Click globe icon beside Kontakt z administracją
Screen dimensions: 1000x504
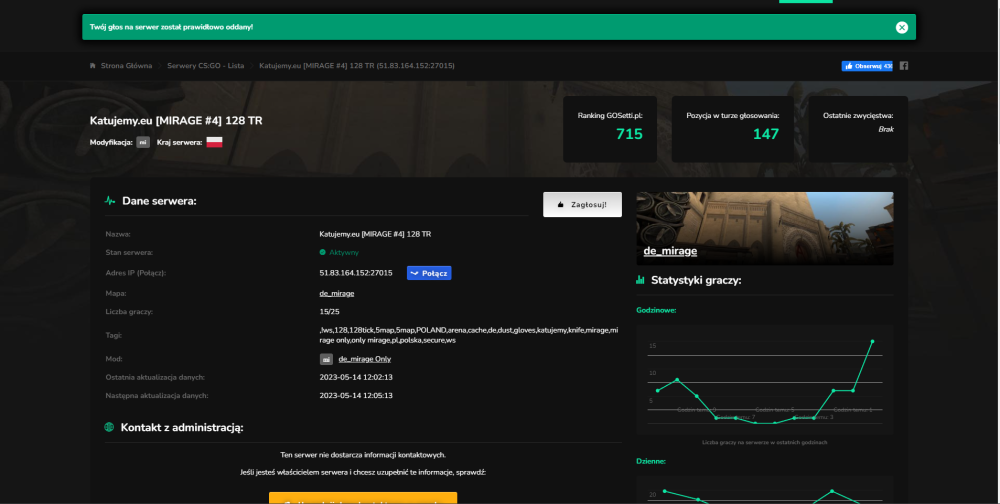109,427
